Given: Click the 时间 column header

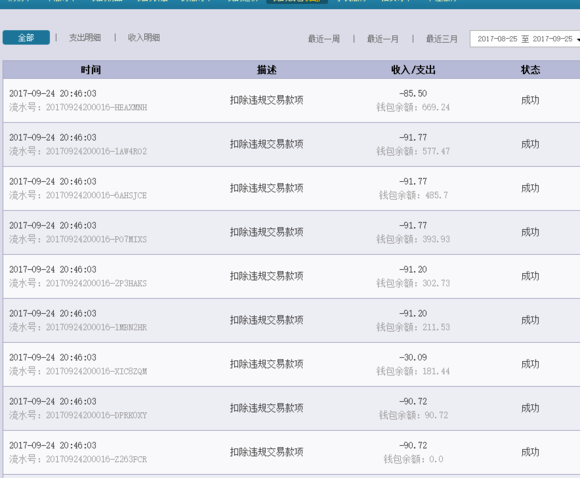Looking at the screenshot, I should coord(91,70).
